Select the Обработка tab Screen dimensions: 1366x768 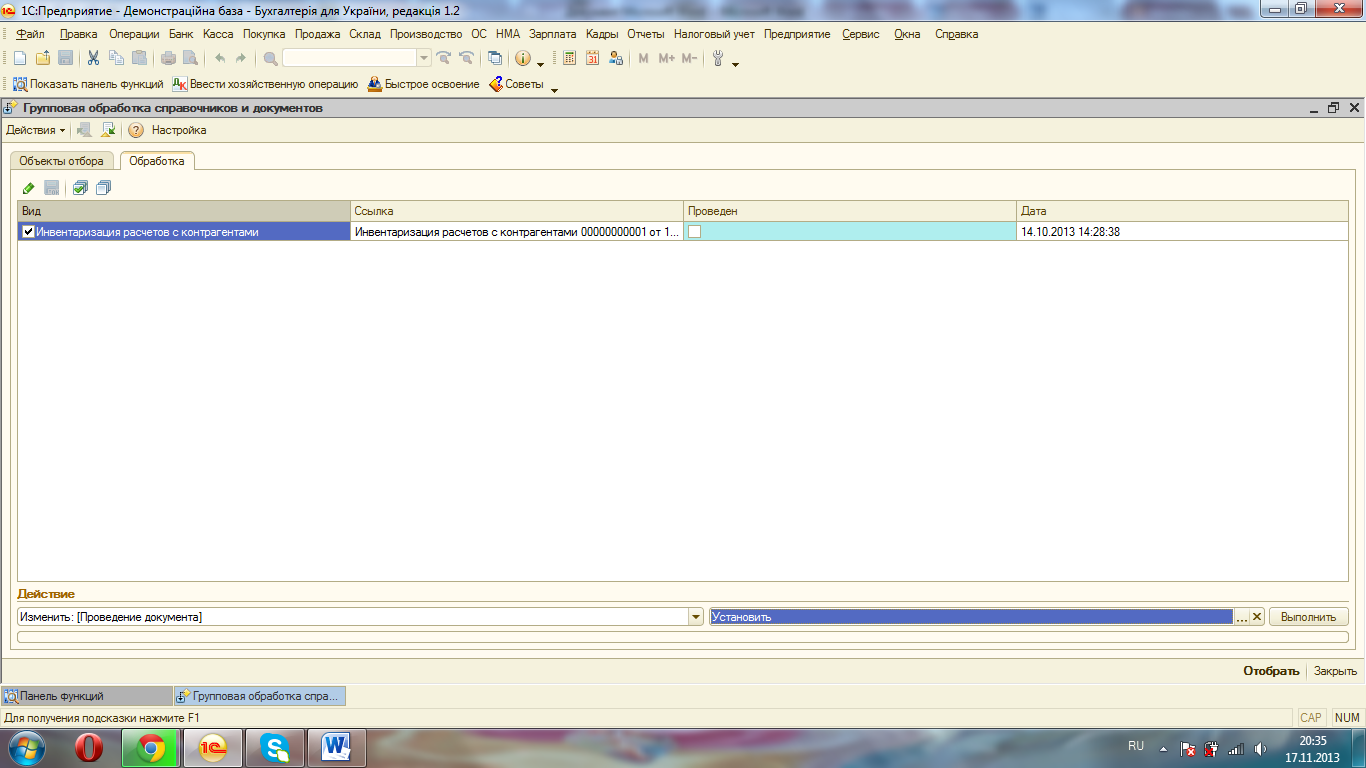[x=157, y=161]
